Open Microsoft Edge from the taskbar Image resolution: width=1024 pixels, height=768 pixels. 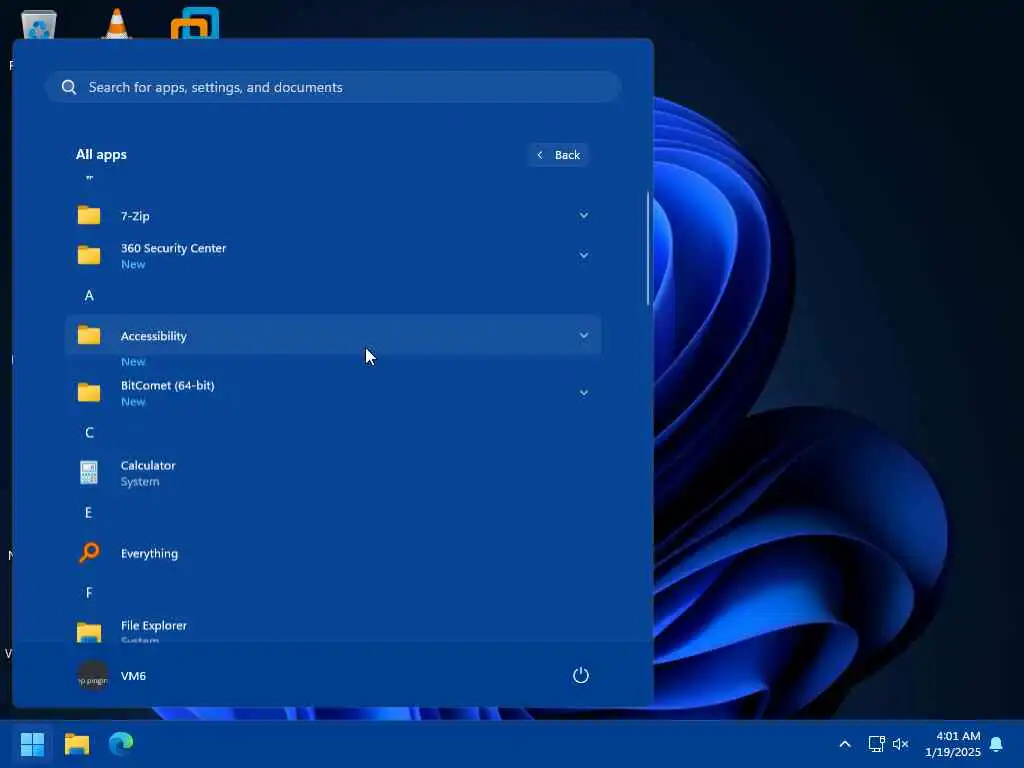(x=121, y=744)
